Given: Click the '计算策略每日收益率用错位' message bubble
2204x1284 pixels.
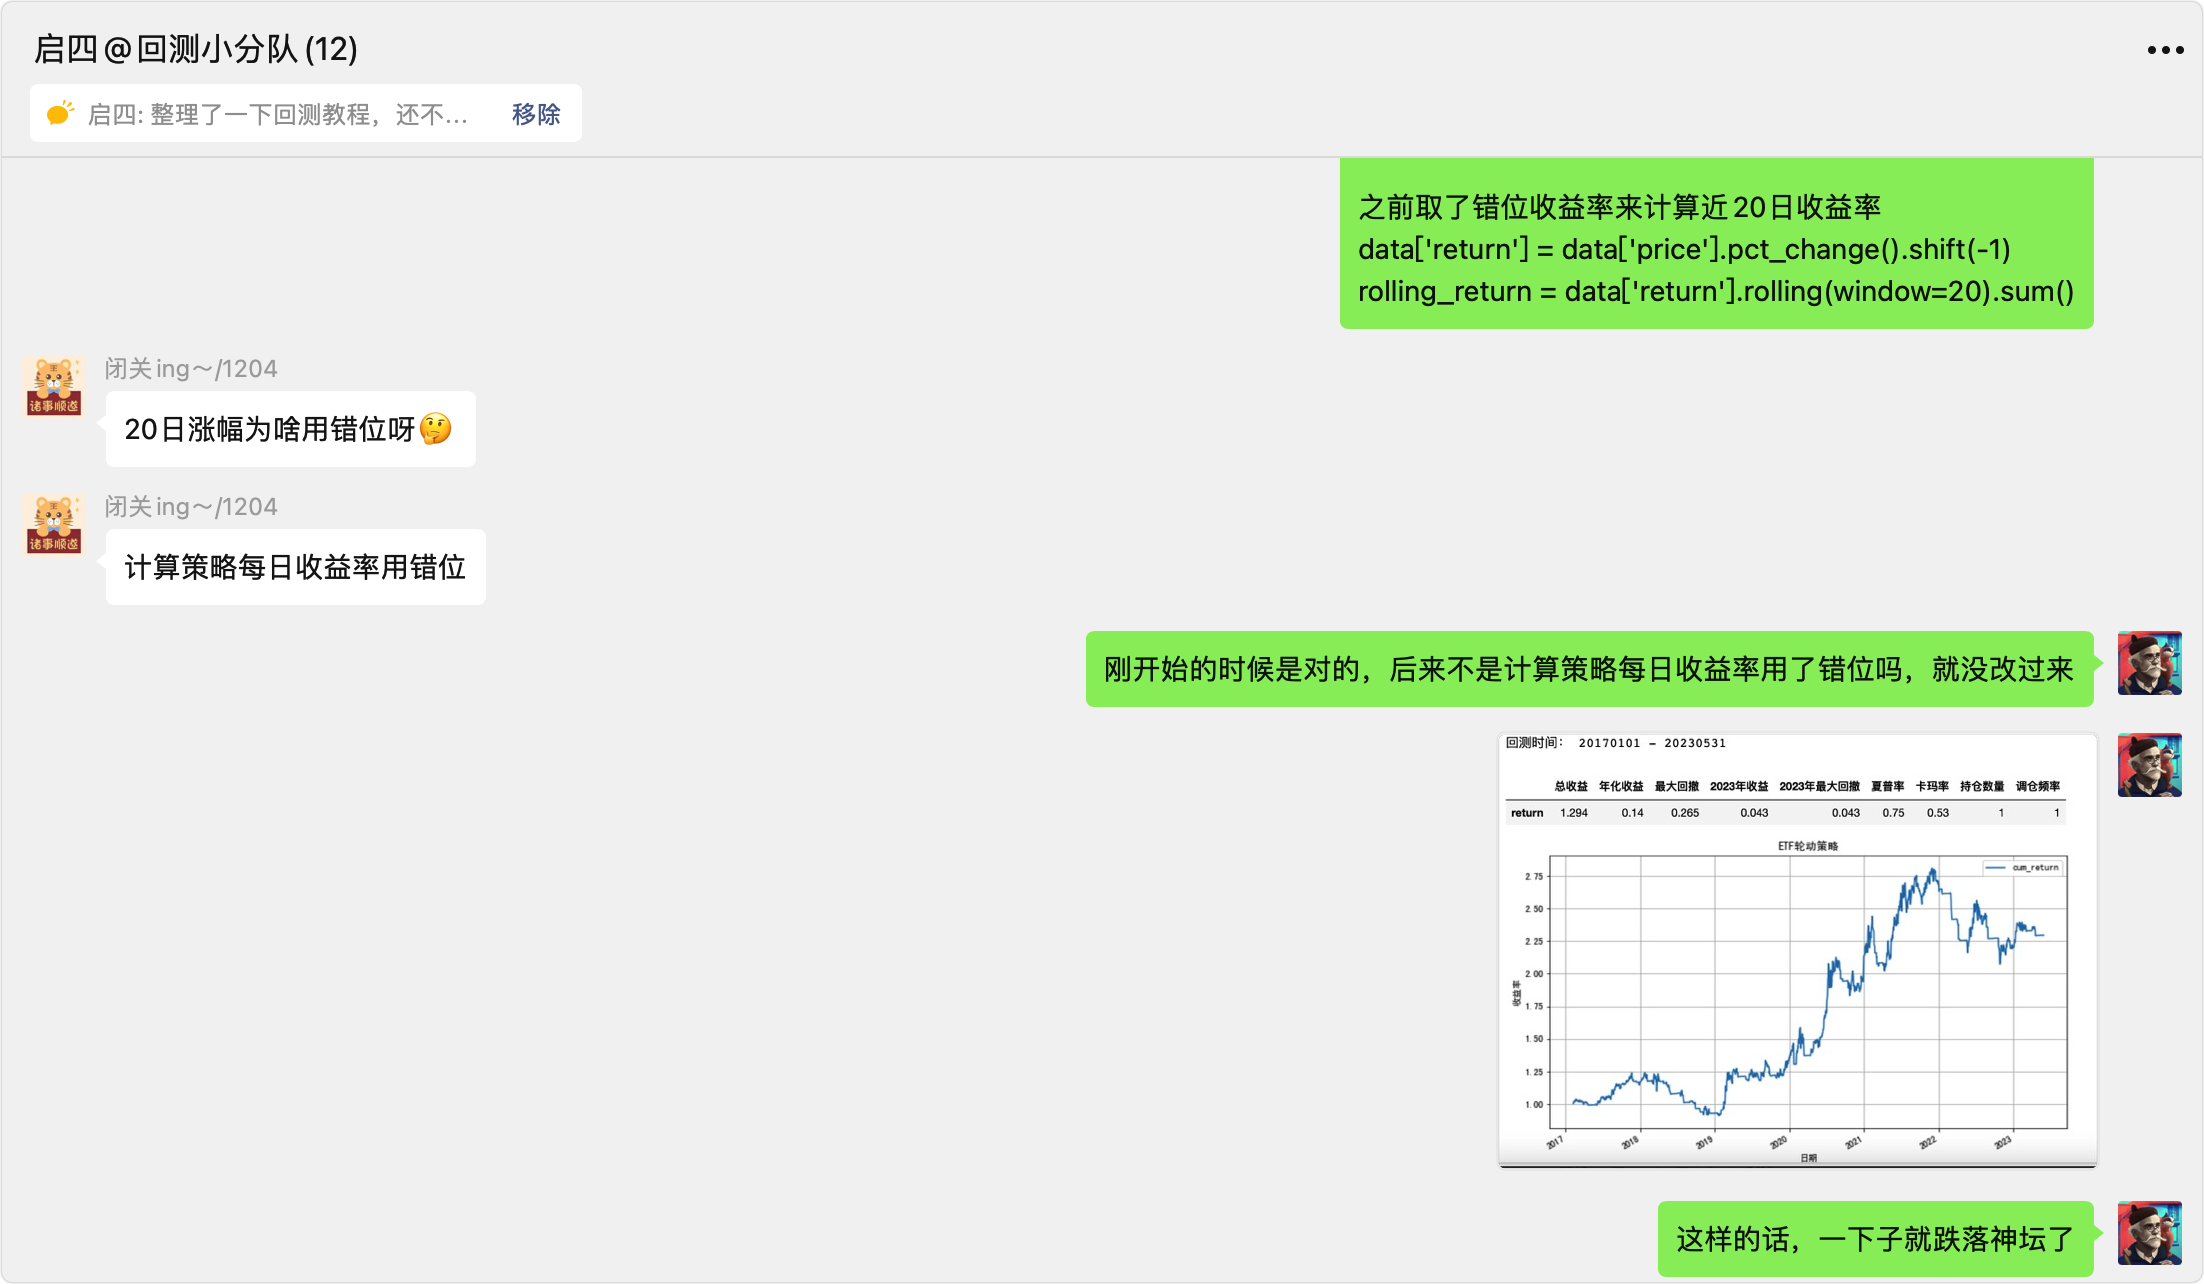Looking at the screenshot, I should (x=295, y=567).
